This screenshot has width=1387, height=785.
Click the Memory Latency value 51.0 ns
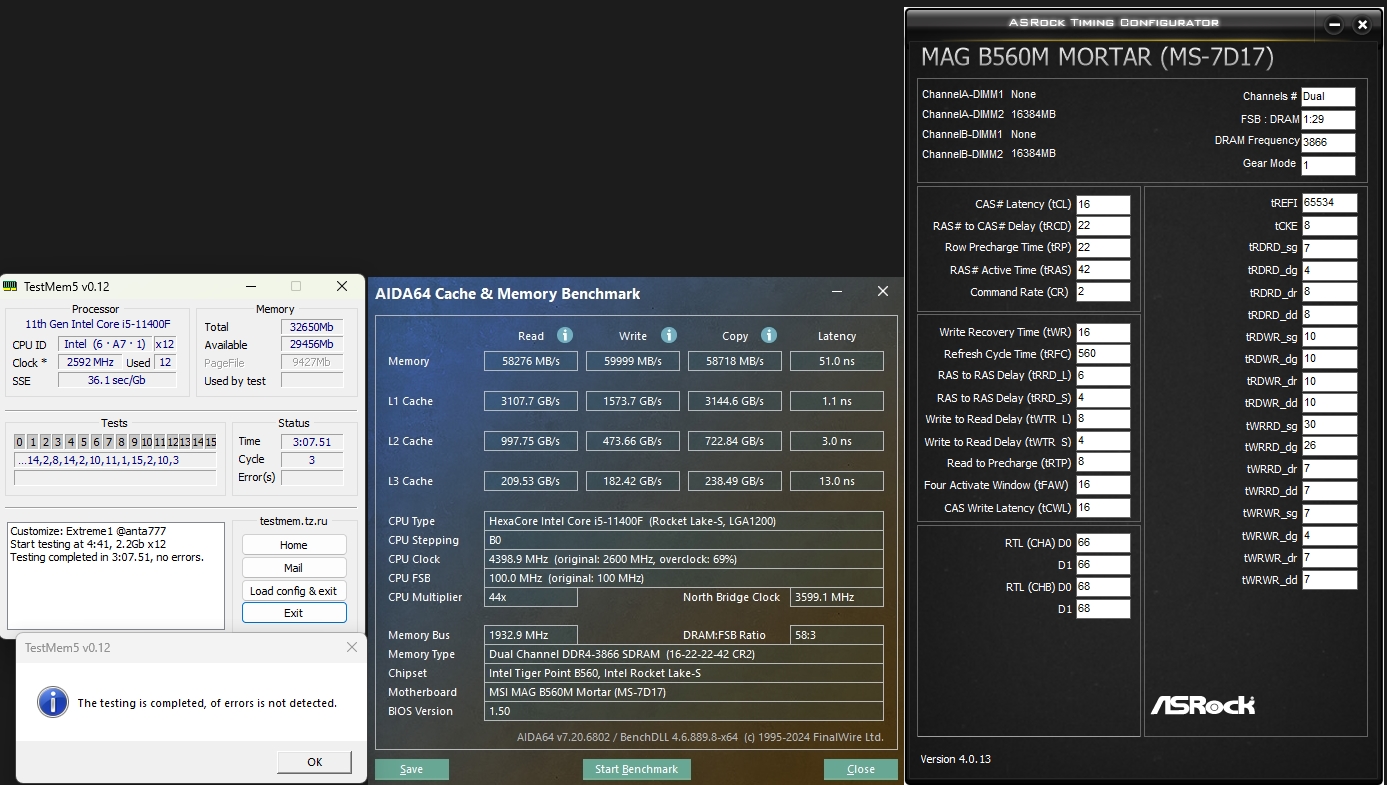tap(837, 361)
